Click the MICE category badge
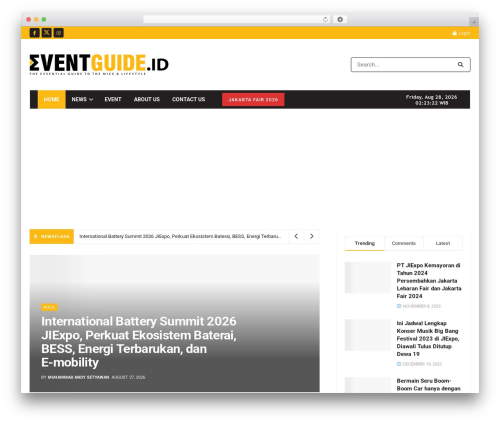Viewport: 500px width, 423px height. point(49,307)
